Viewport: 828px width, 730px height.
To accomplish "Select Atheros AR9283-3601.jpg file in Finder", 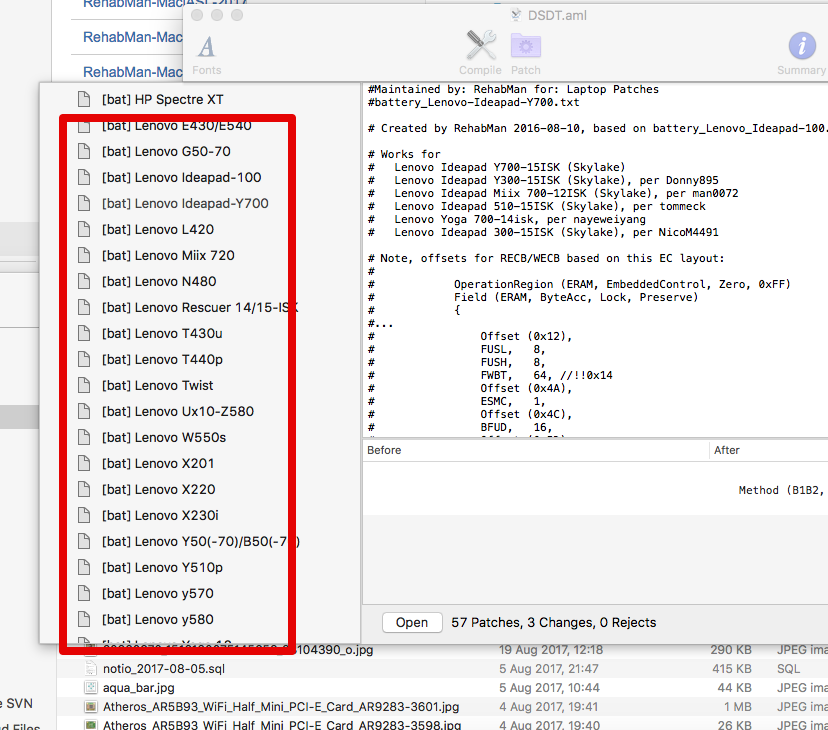I will point(281,707).
